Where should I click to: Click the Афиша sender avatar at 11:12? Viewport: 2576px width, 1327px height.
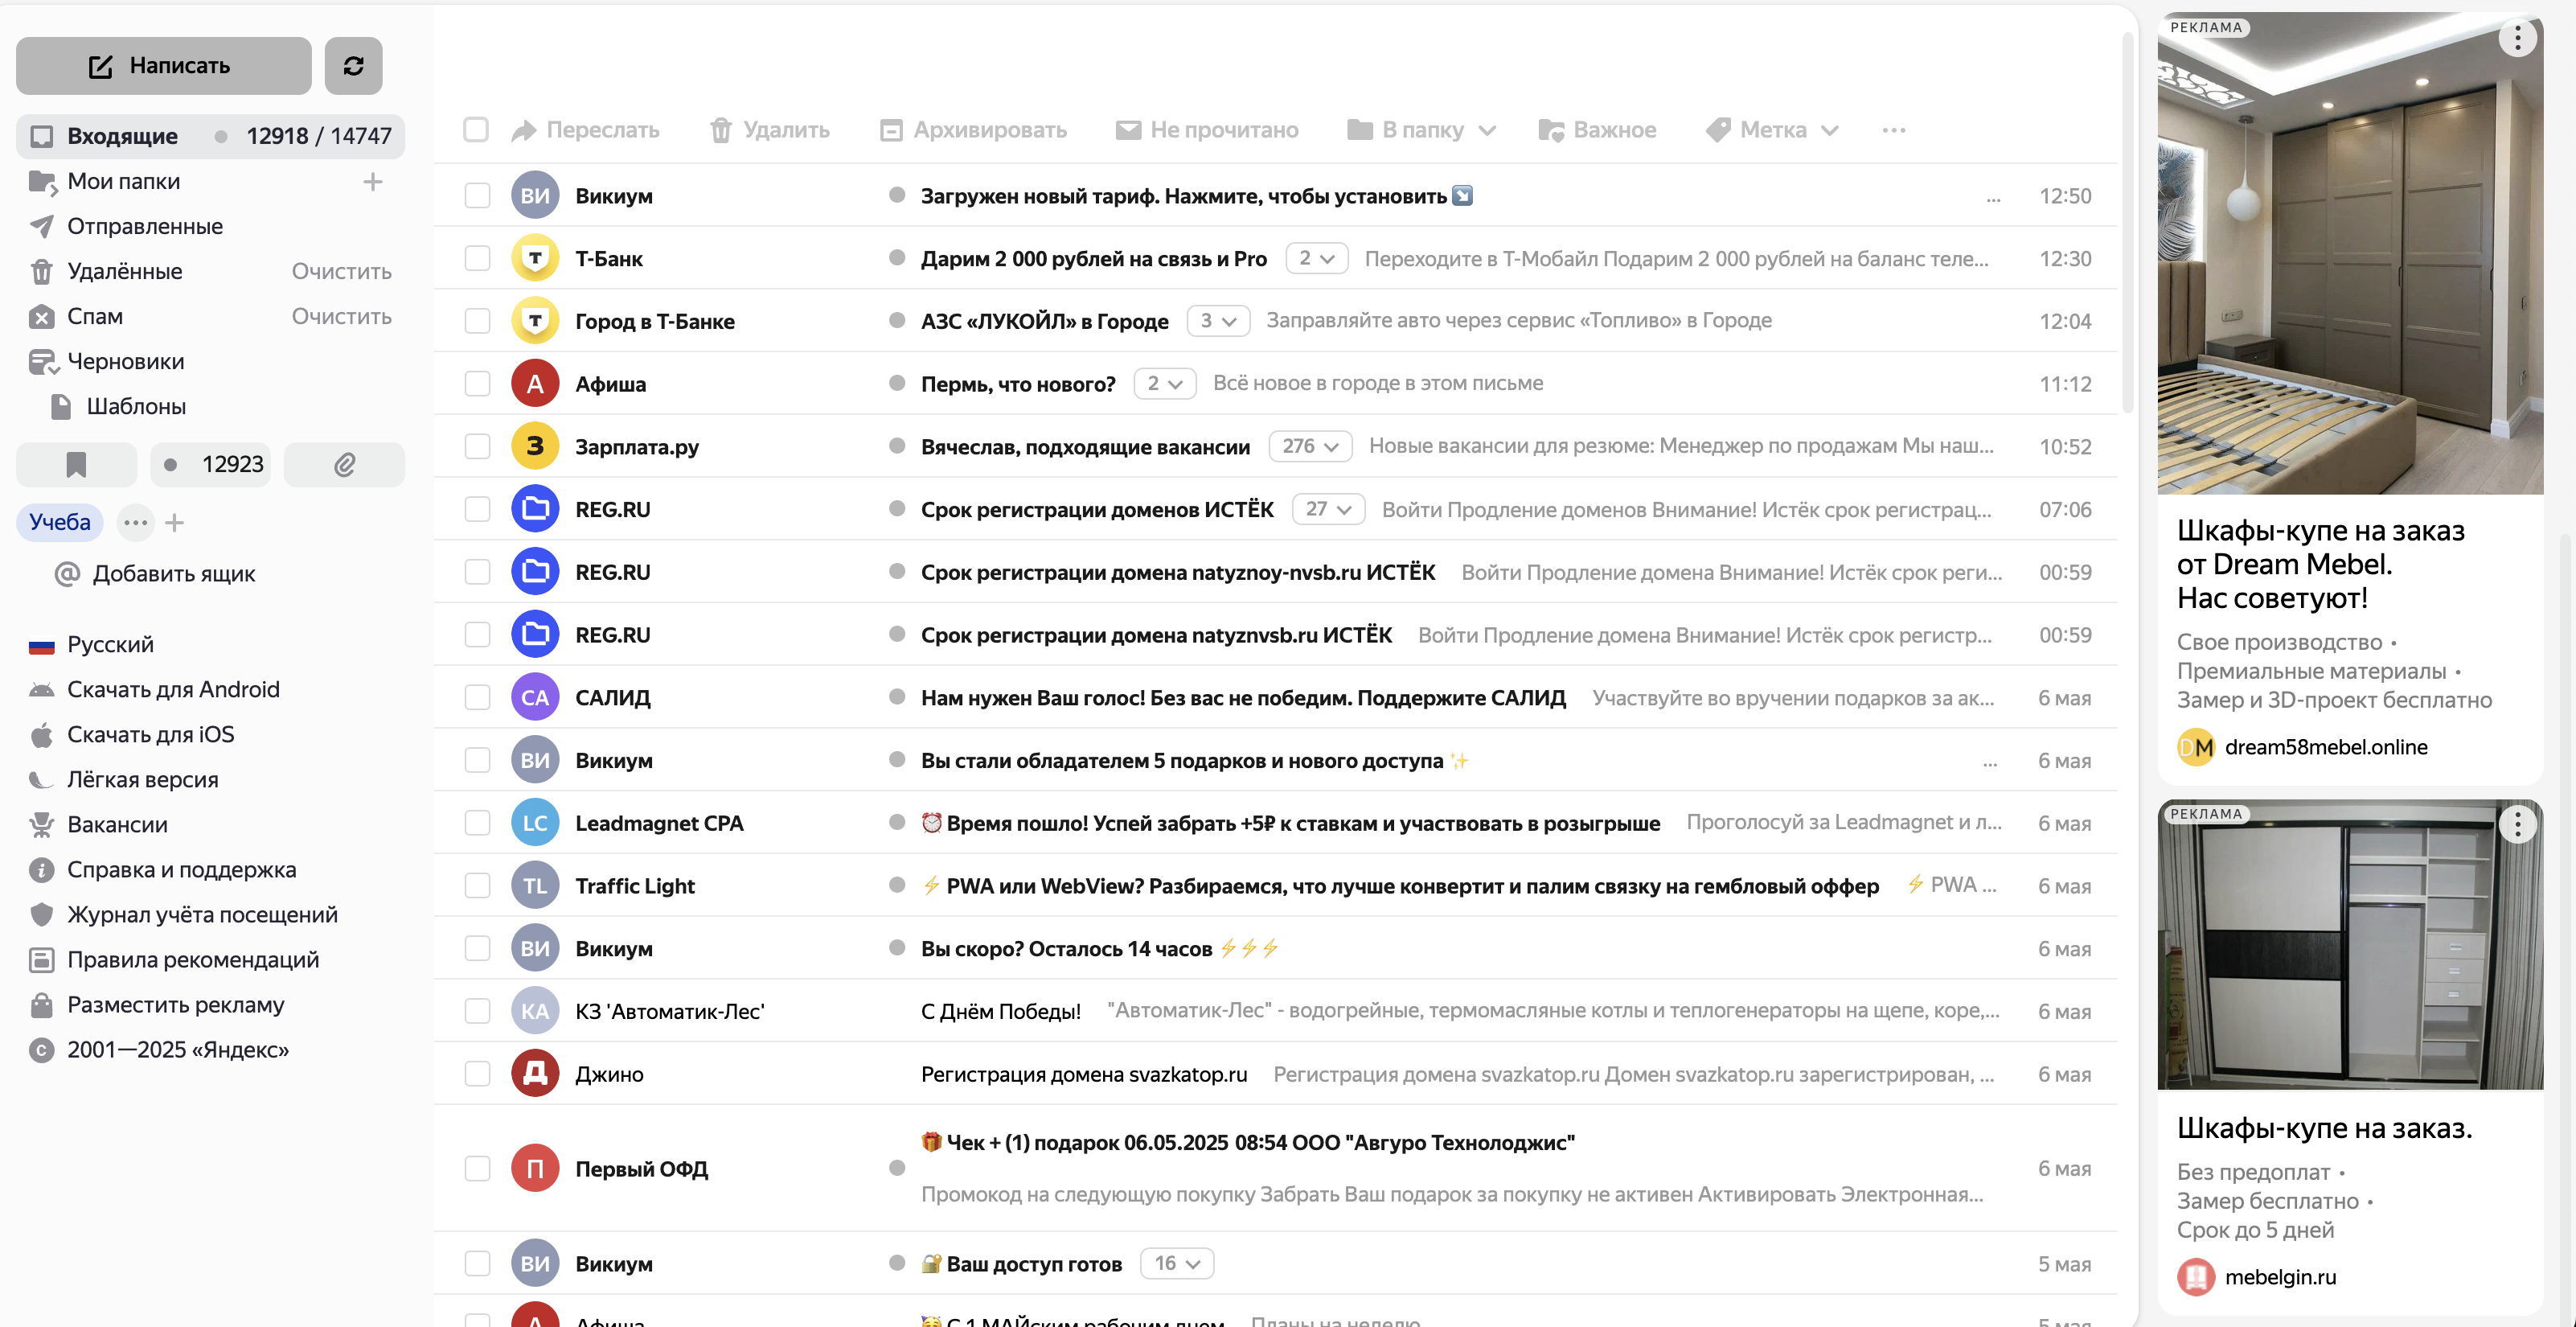tap(535, 384)
